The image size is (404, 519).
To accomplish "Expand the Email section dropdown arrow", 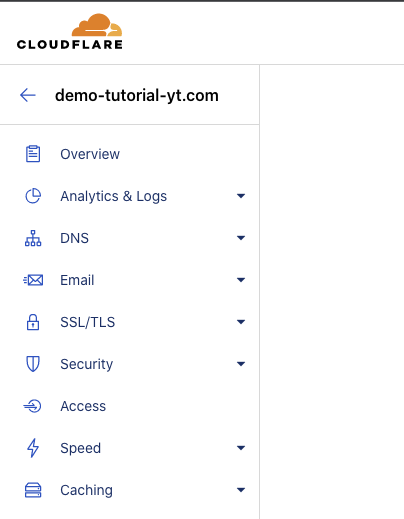I will point(241,280).
